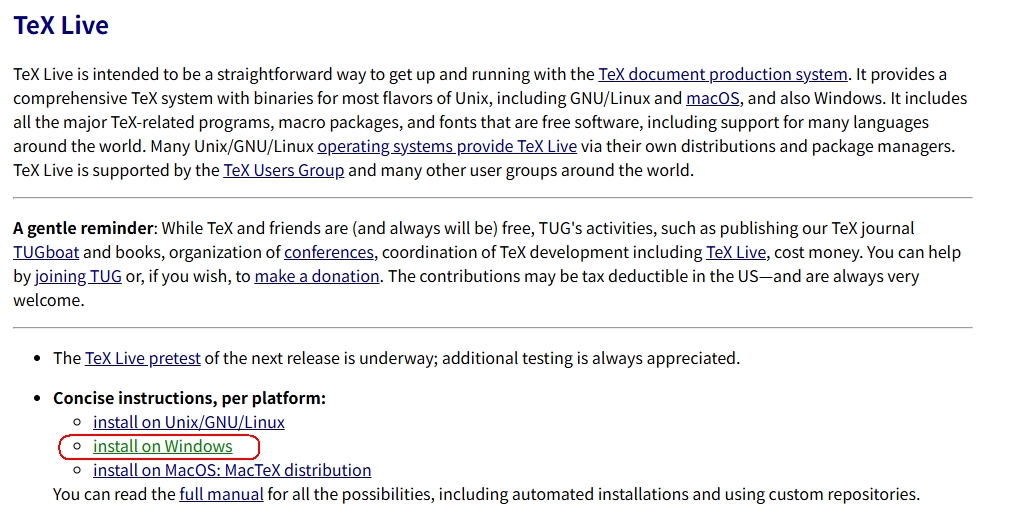Viewport: 1016px width, 524px height.
Task: Click 'TeX Live' link in the gentle reminder
Action: (736, 252)
